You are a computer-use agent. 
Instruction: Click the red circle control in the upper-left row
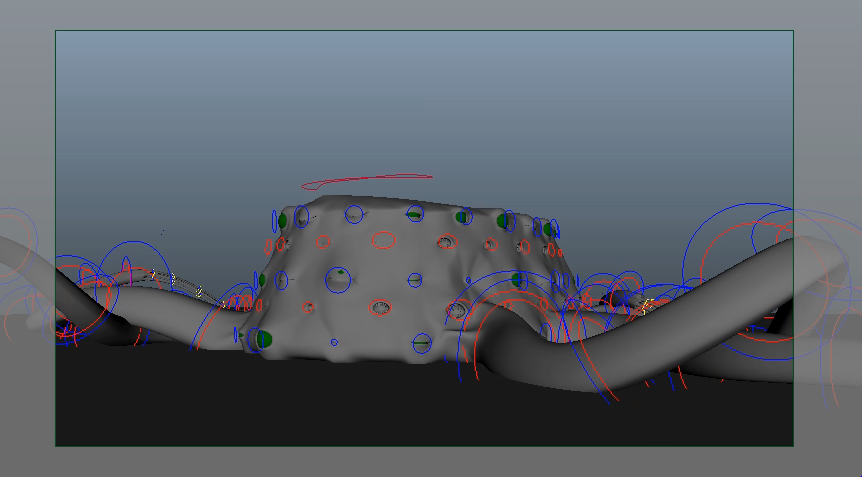[323, 242]
